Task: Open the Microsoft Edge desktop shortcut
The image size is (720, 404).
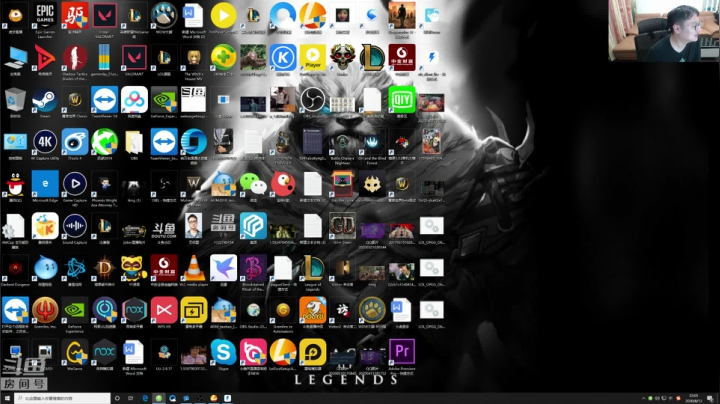Action: click(45, 184)
